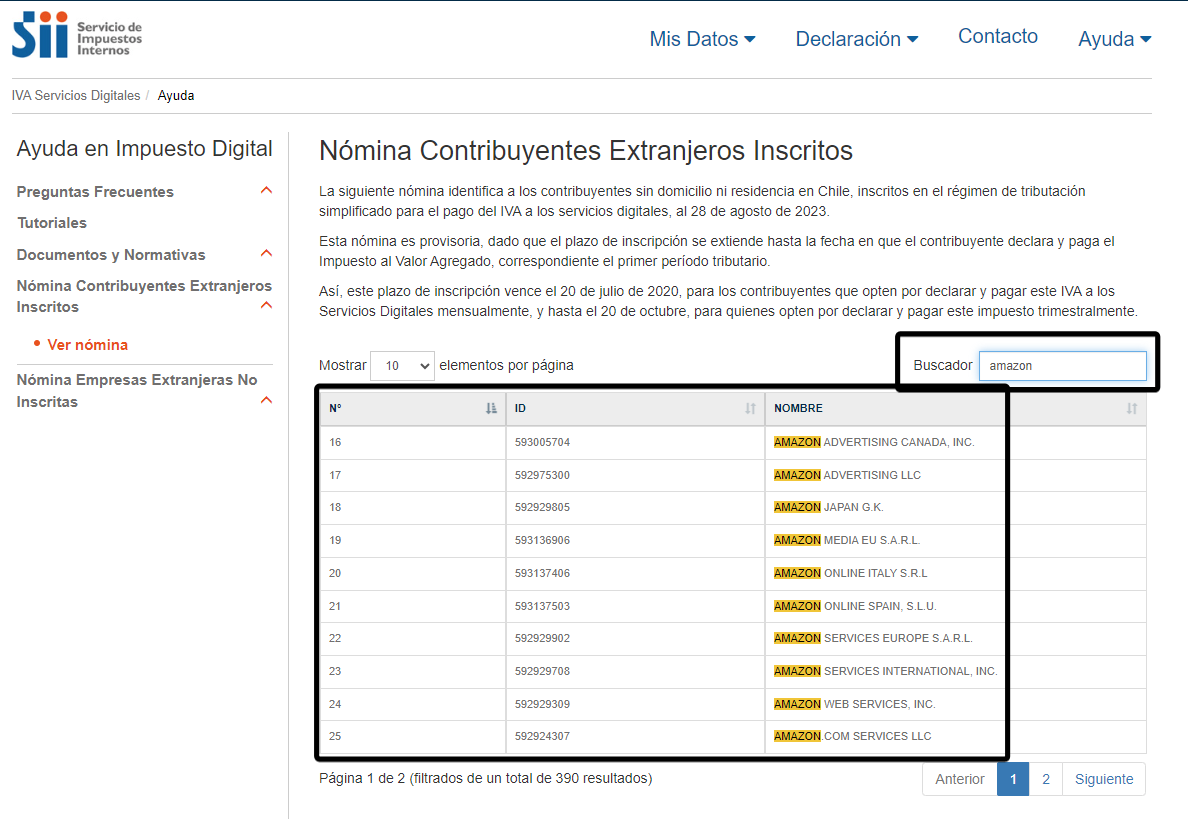
Task: Click ID value 593137503
Action: pyautogui.click(x=542, y=606)
